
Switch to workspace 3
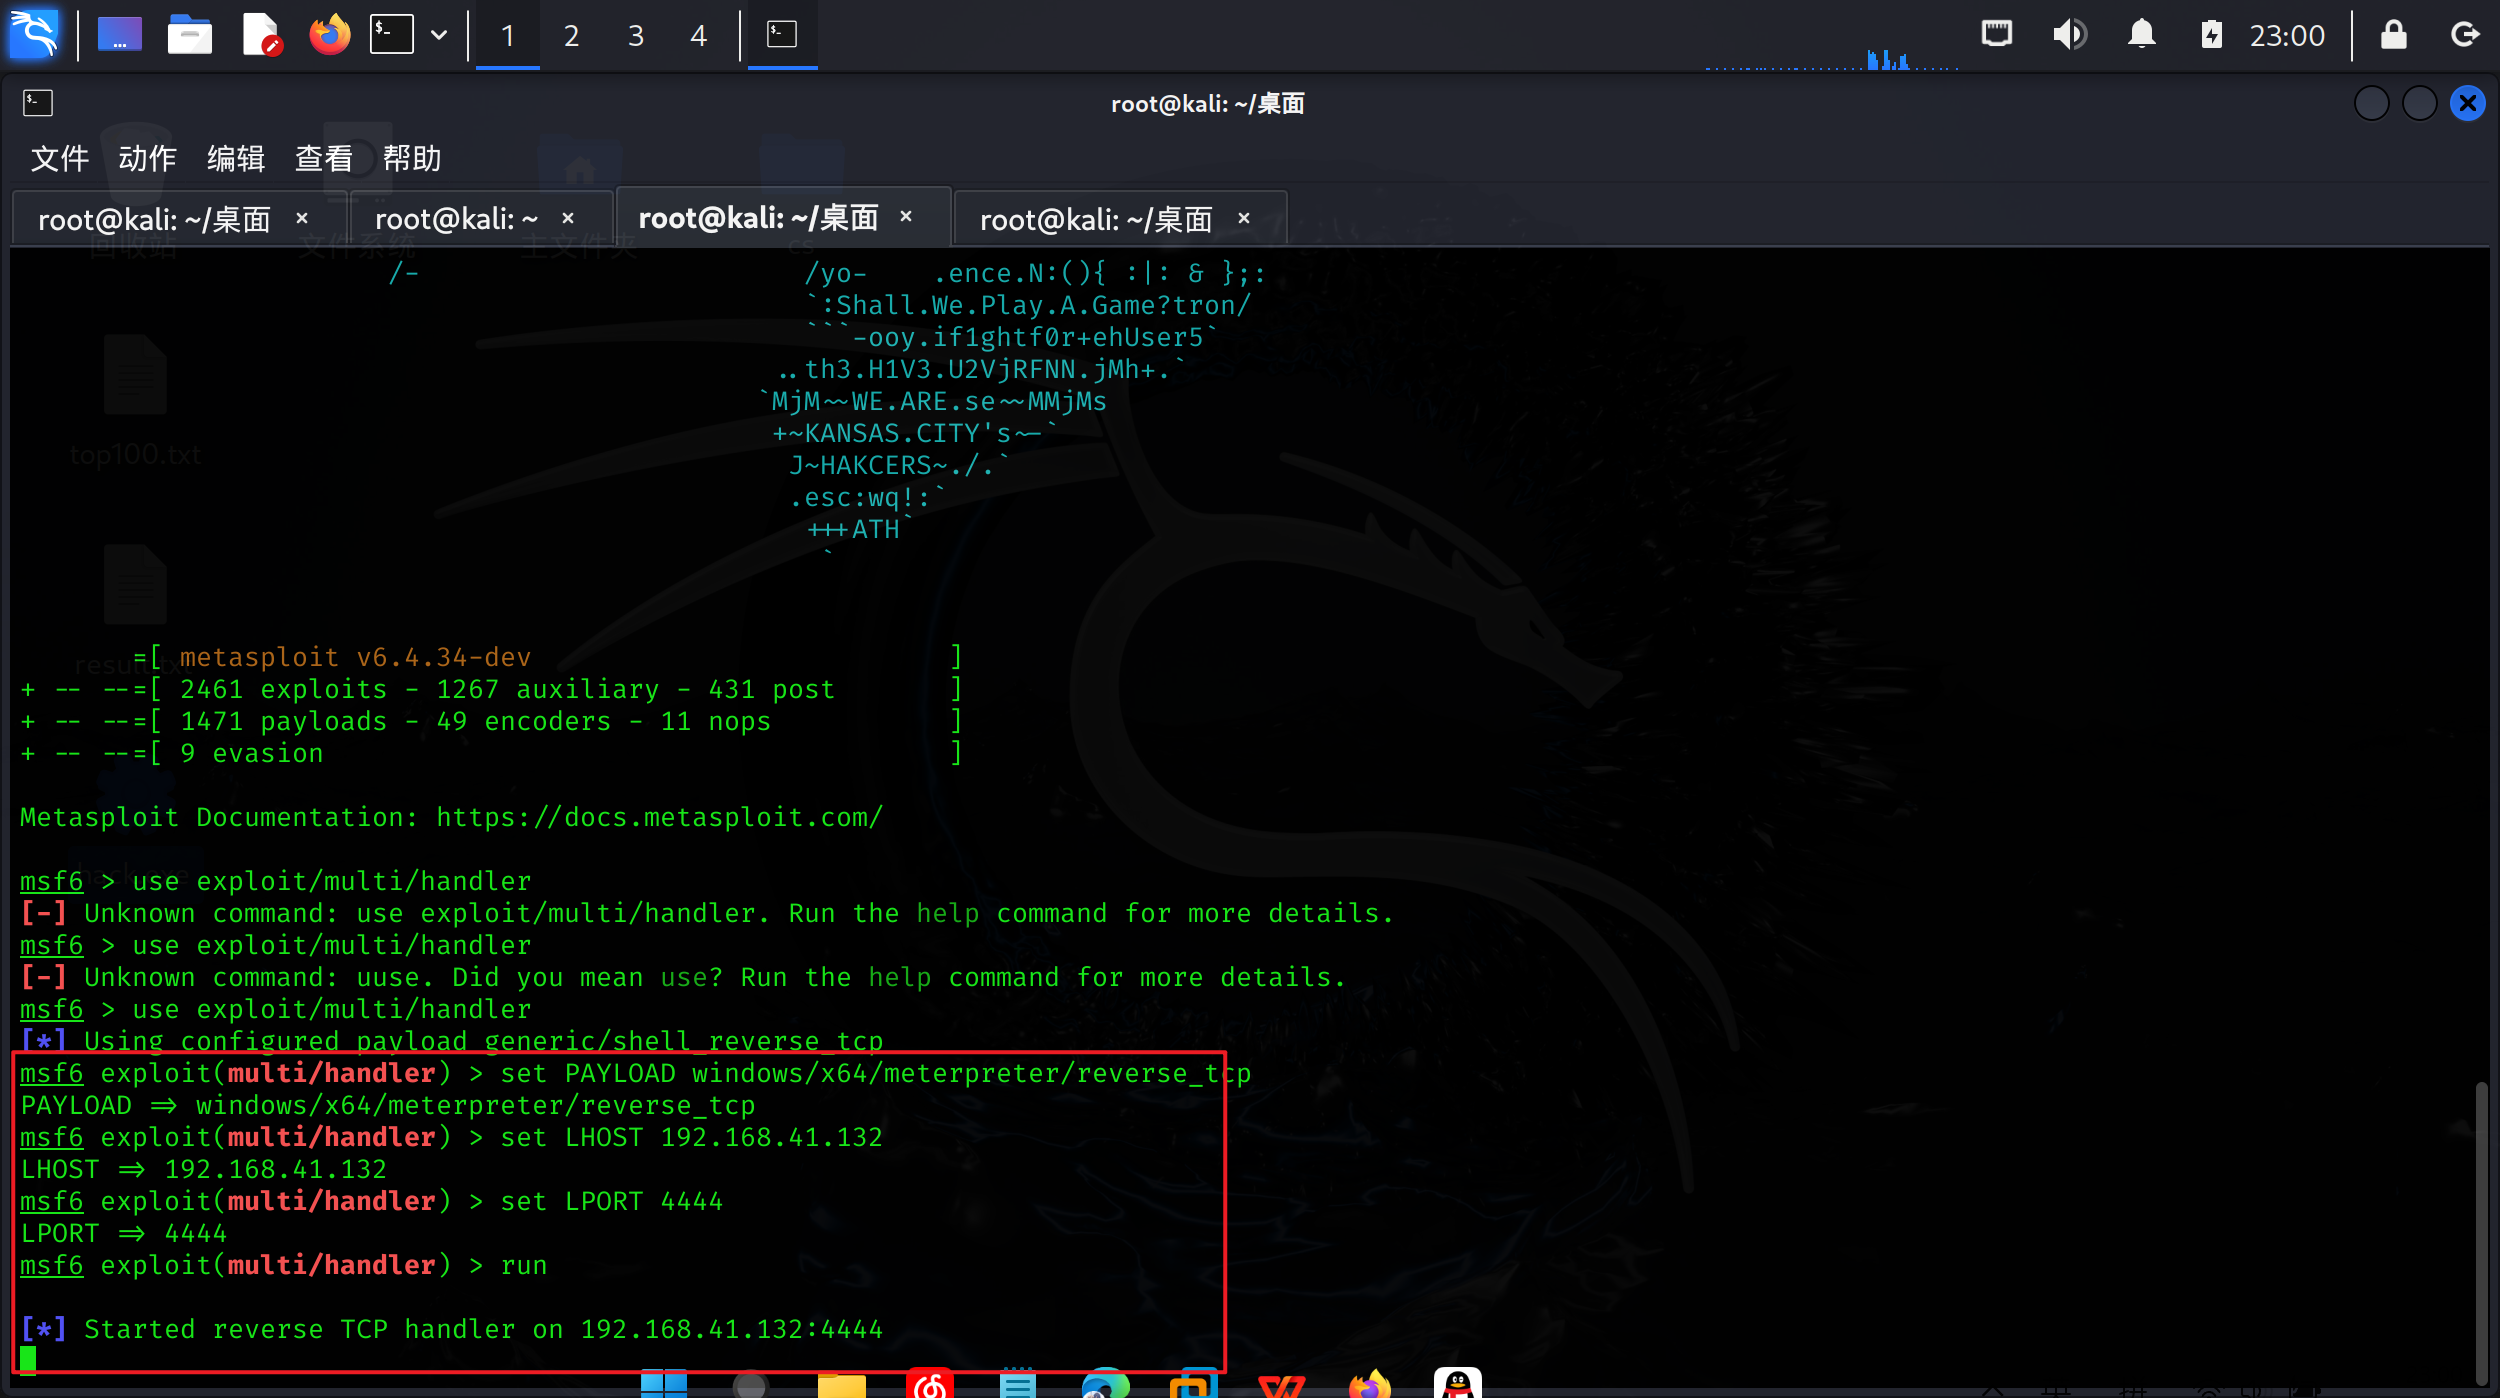635,36
